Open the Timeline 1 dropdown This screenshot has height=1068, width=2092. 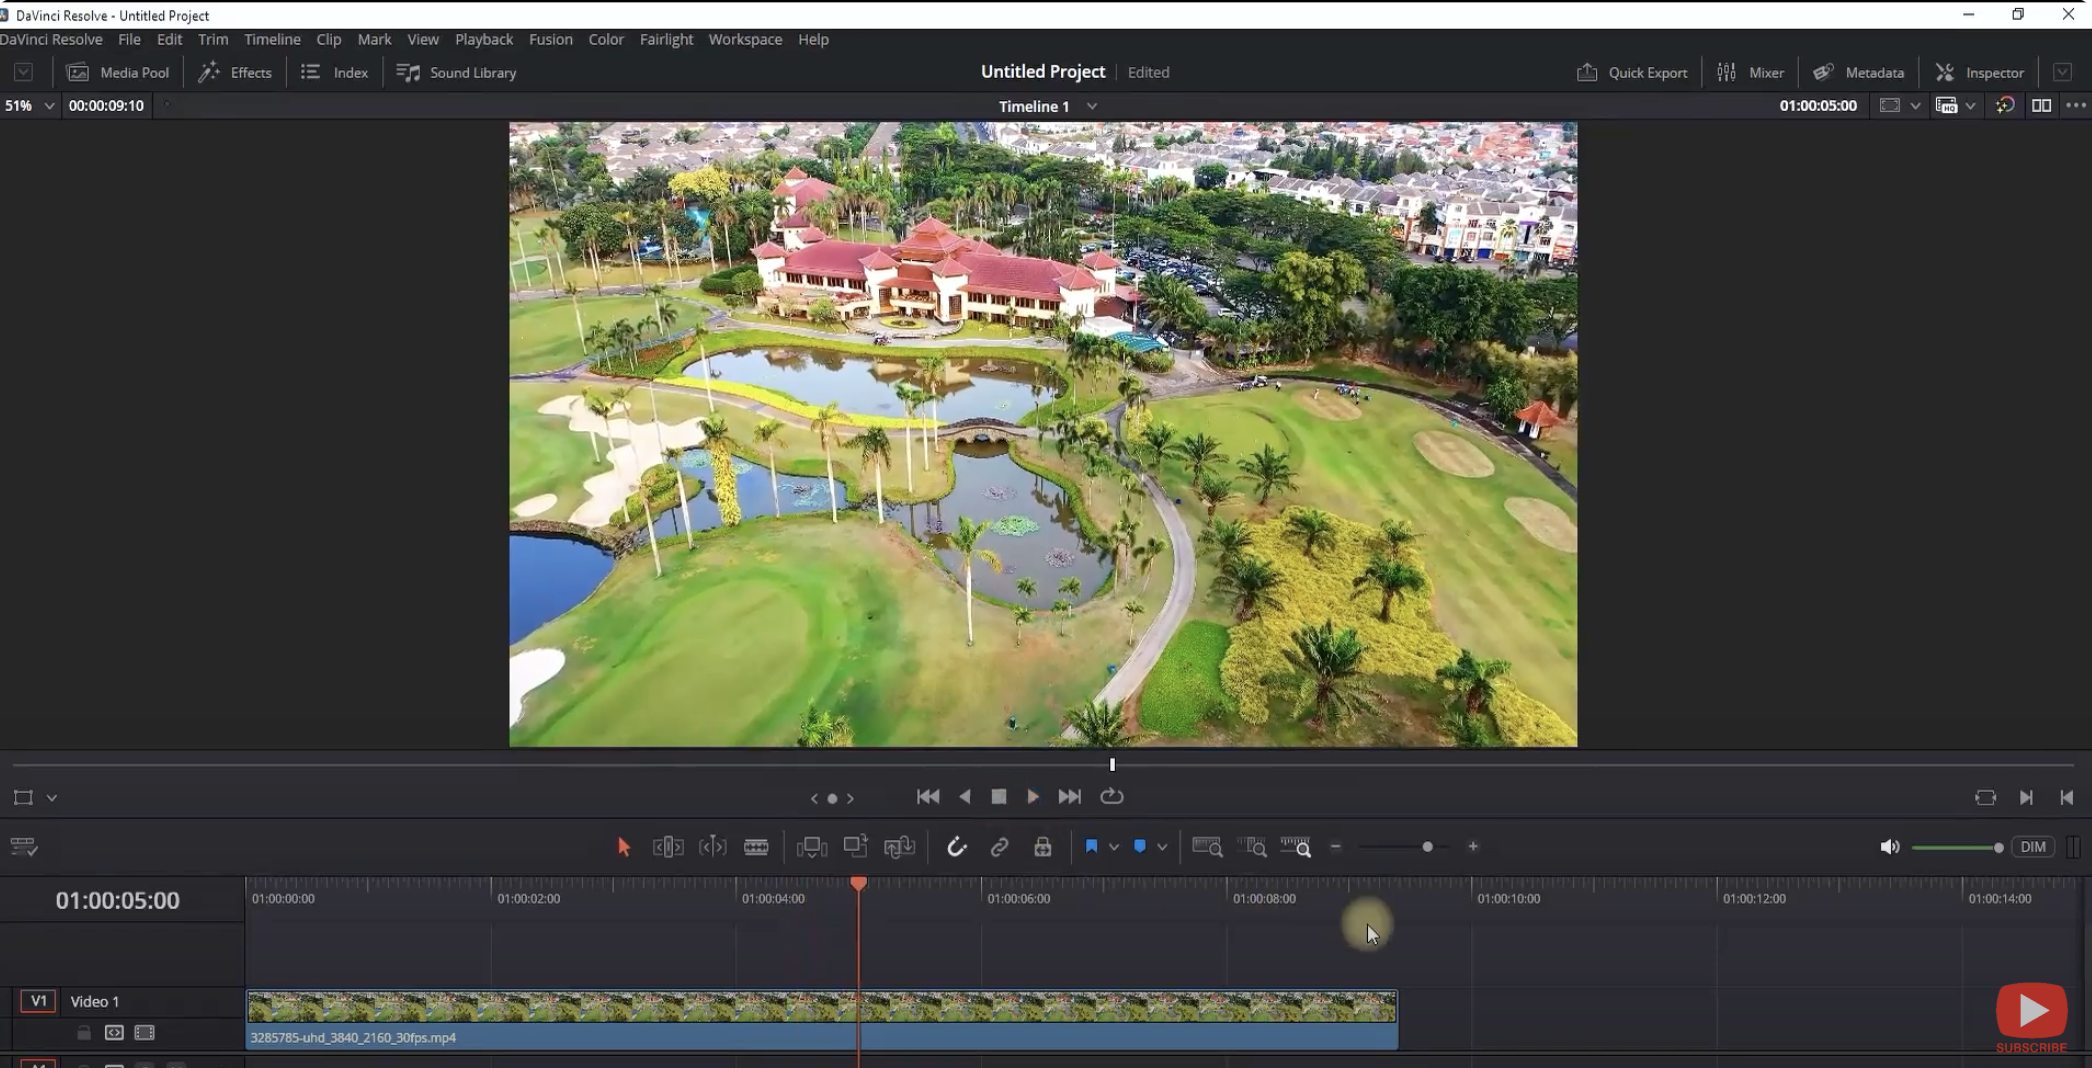coord(1091,105)
